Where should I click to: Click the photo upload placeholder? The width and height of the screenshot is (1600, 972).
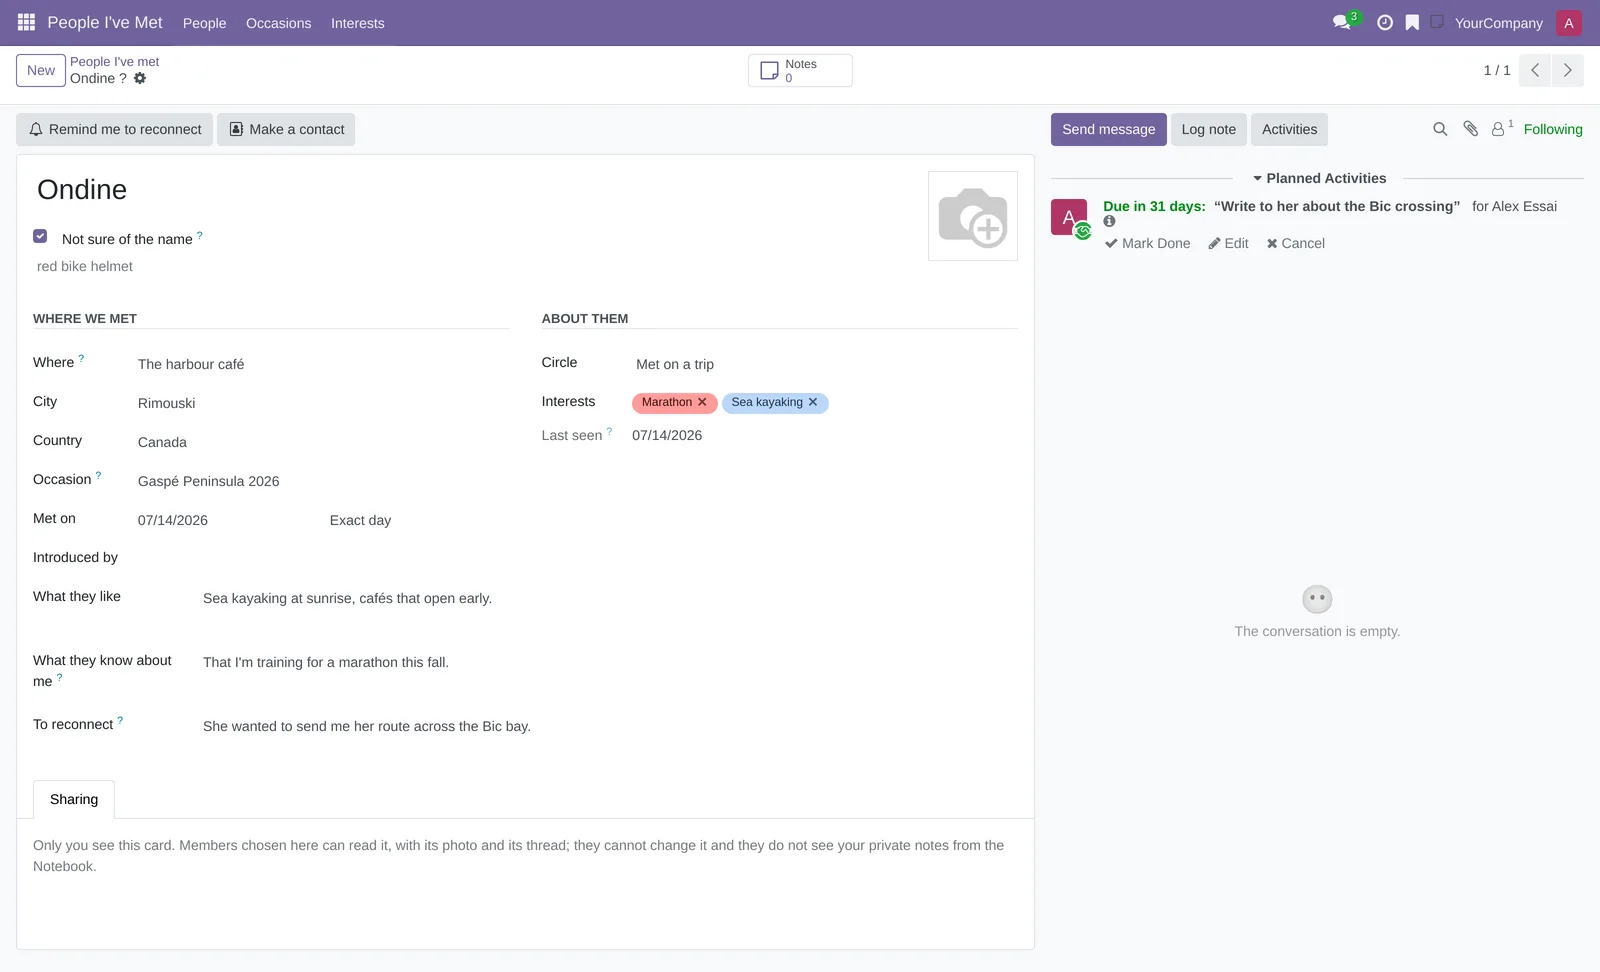pos(973,216)
